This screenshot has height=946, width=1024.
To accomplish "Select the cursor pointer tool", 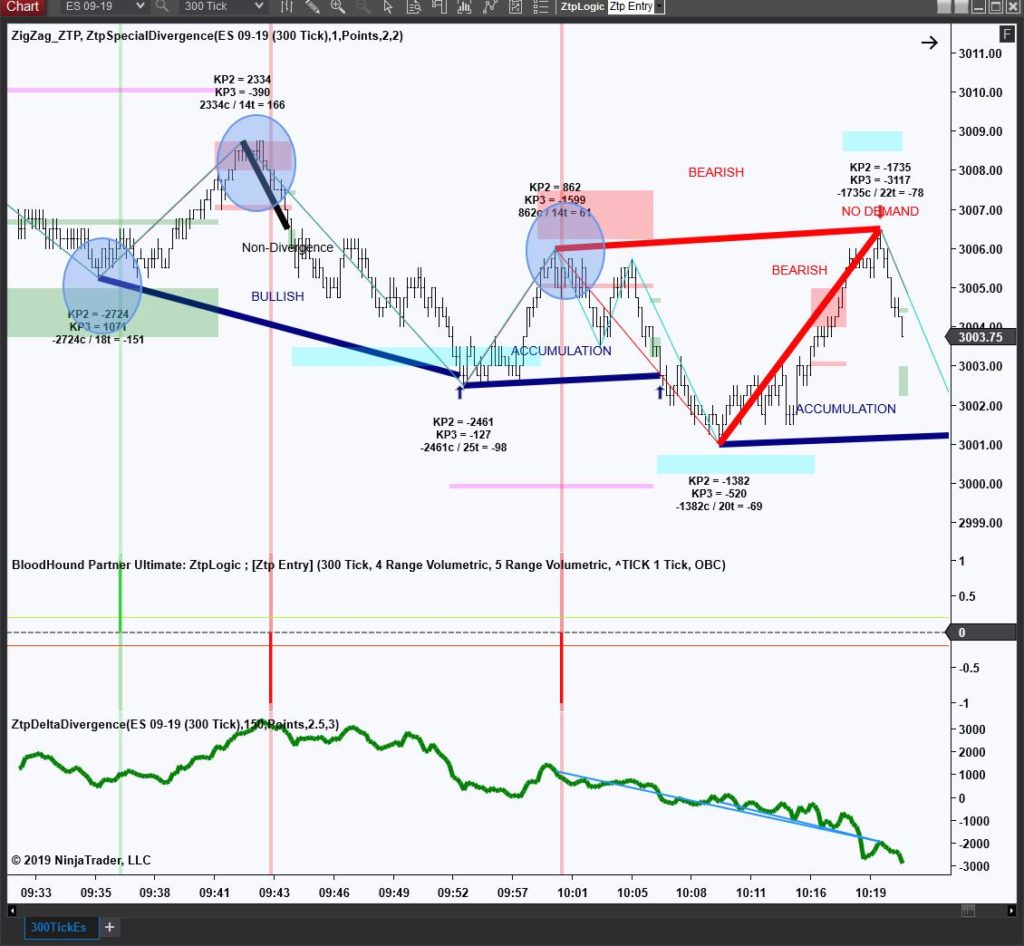I will point(386,7).
